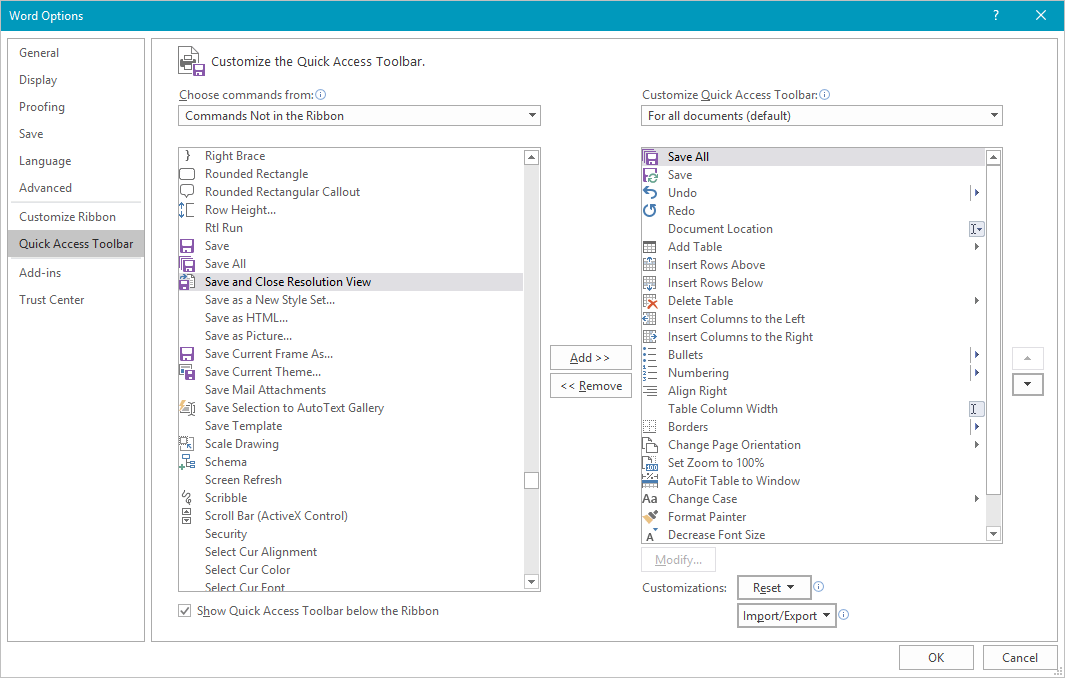Click the Save Current Theme icon
Viewport: 1065px width, 678px height.
point(187,372)
